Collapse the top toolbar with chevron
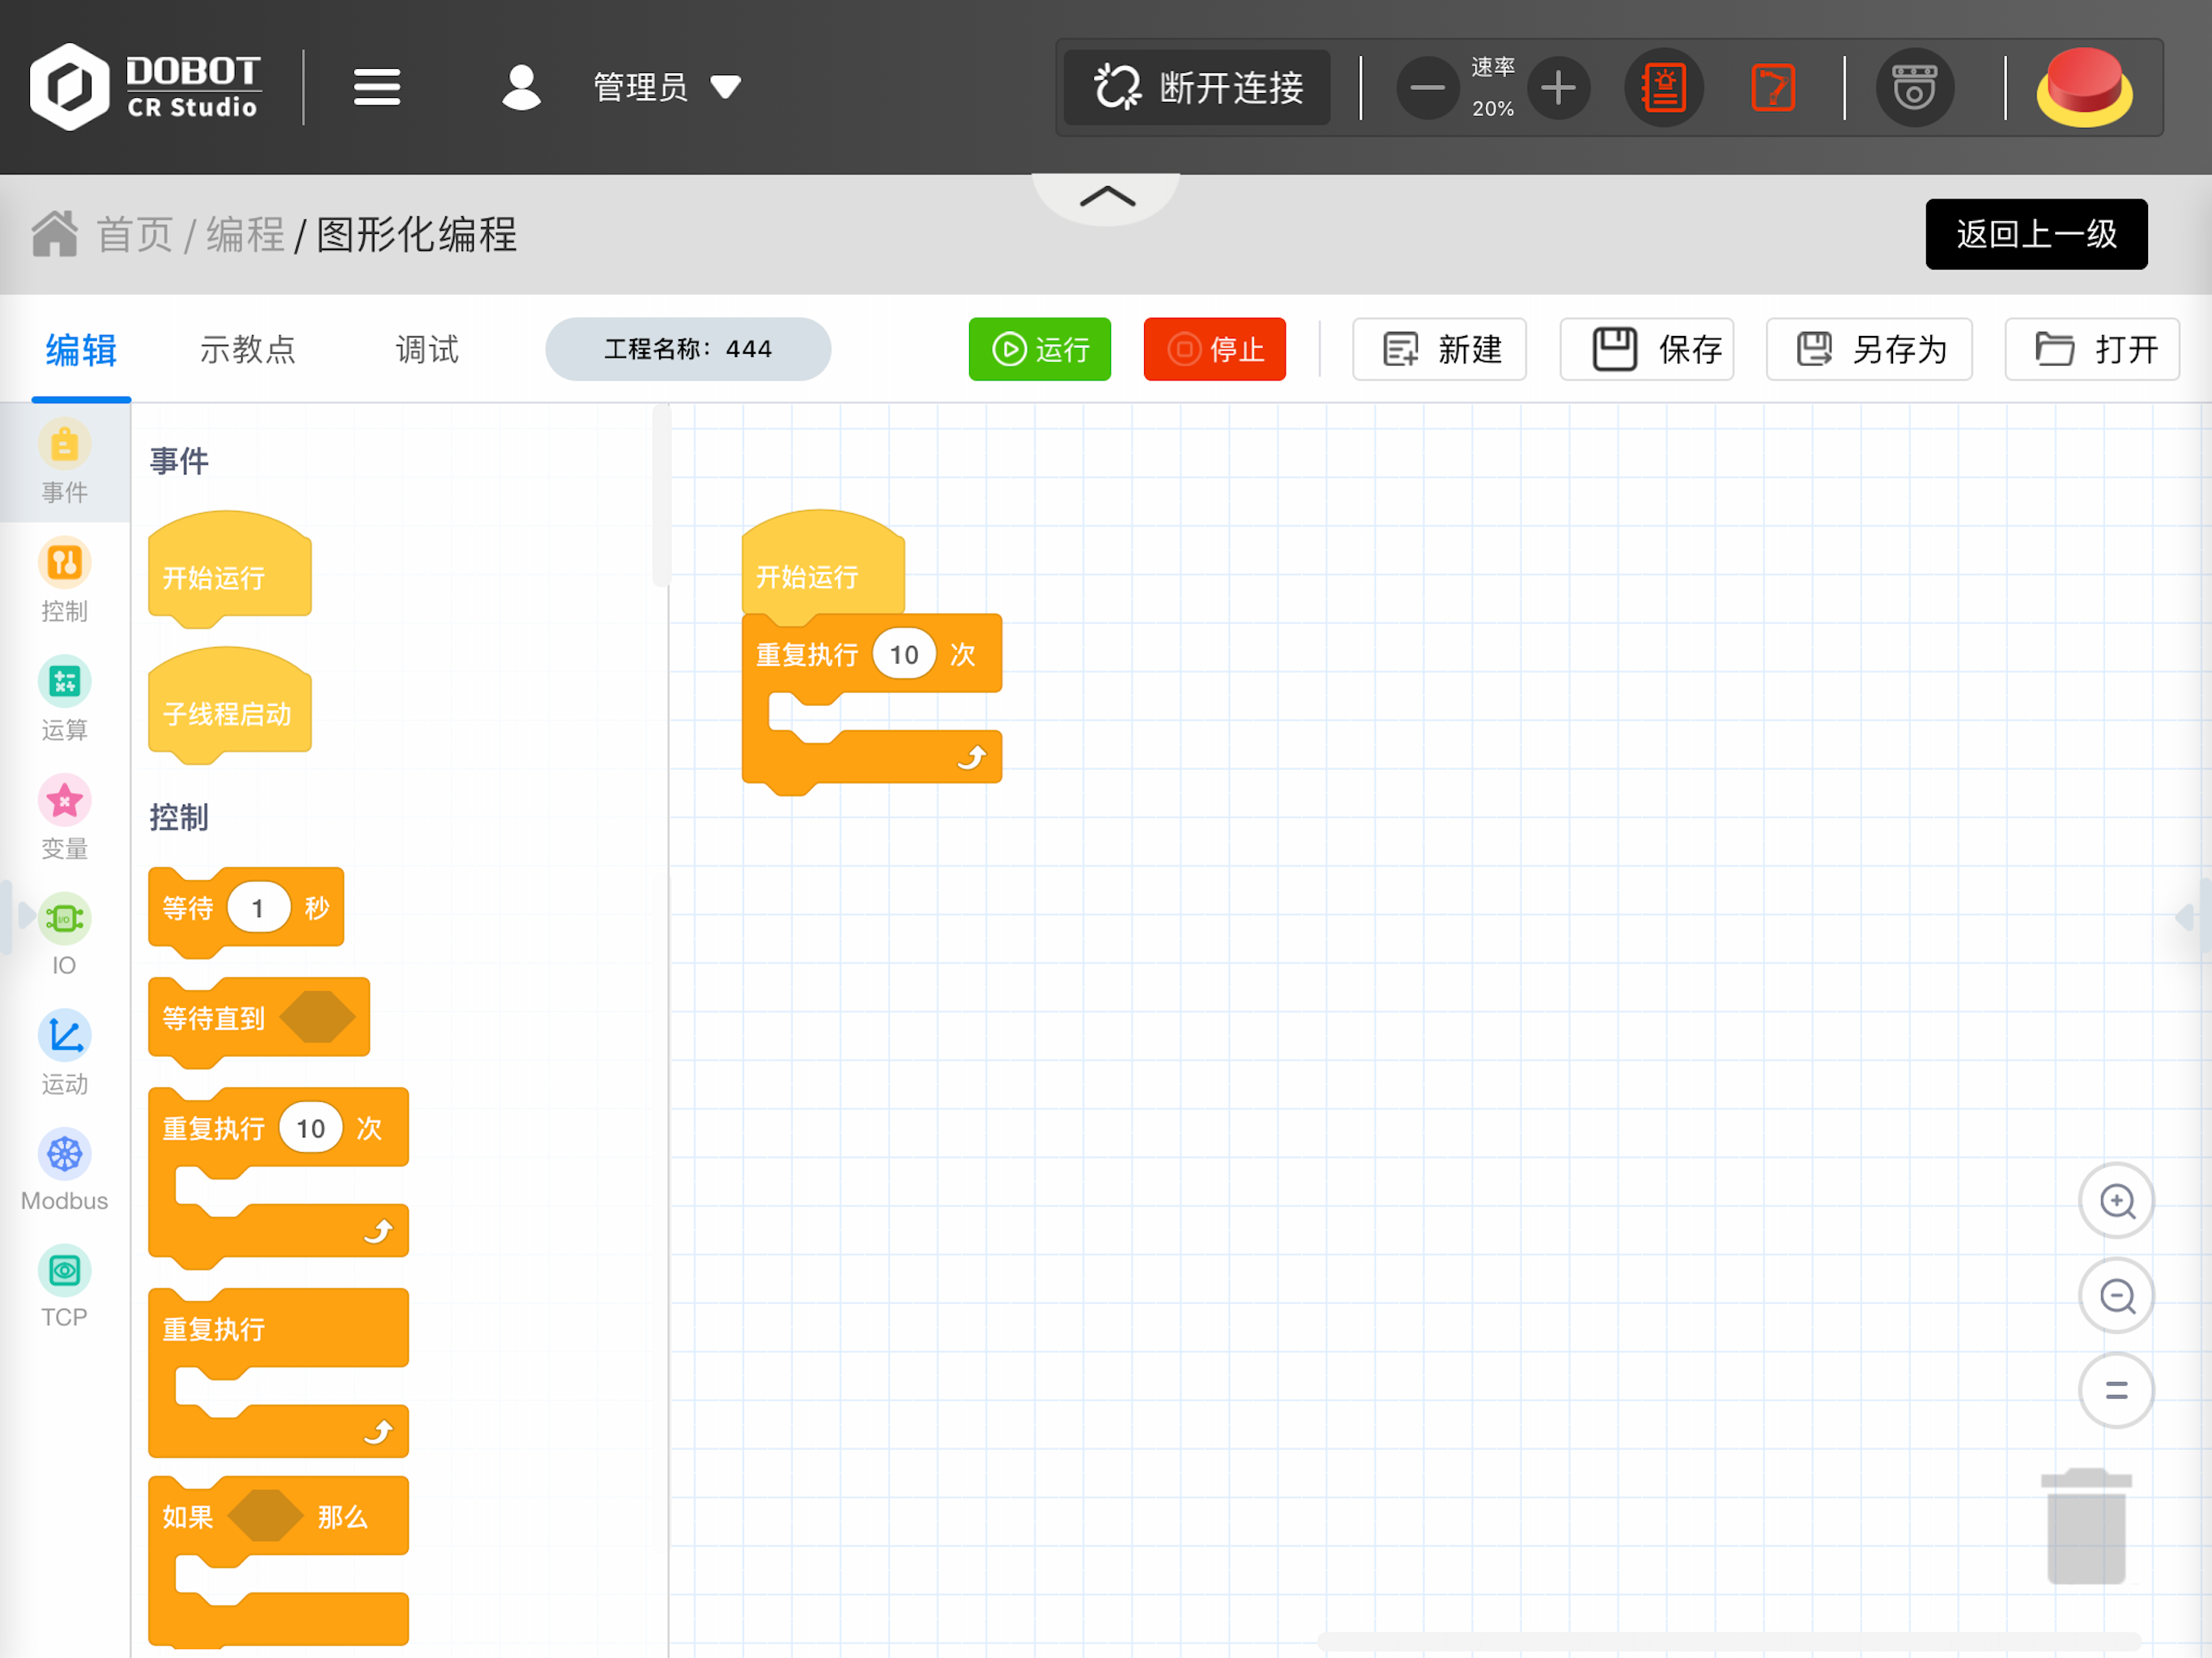The width and height of the screenshot is (2212, 1658). (1106, 196)
